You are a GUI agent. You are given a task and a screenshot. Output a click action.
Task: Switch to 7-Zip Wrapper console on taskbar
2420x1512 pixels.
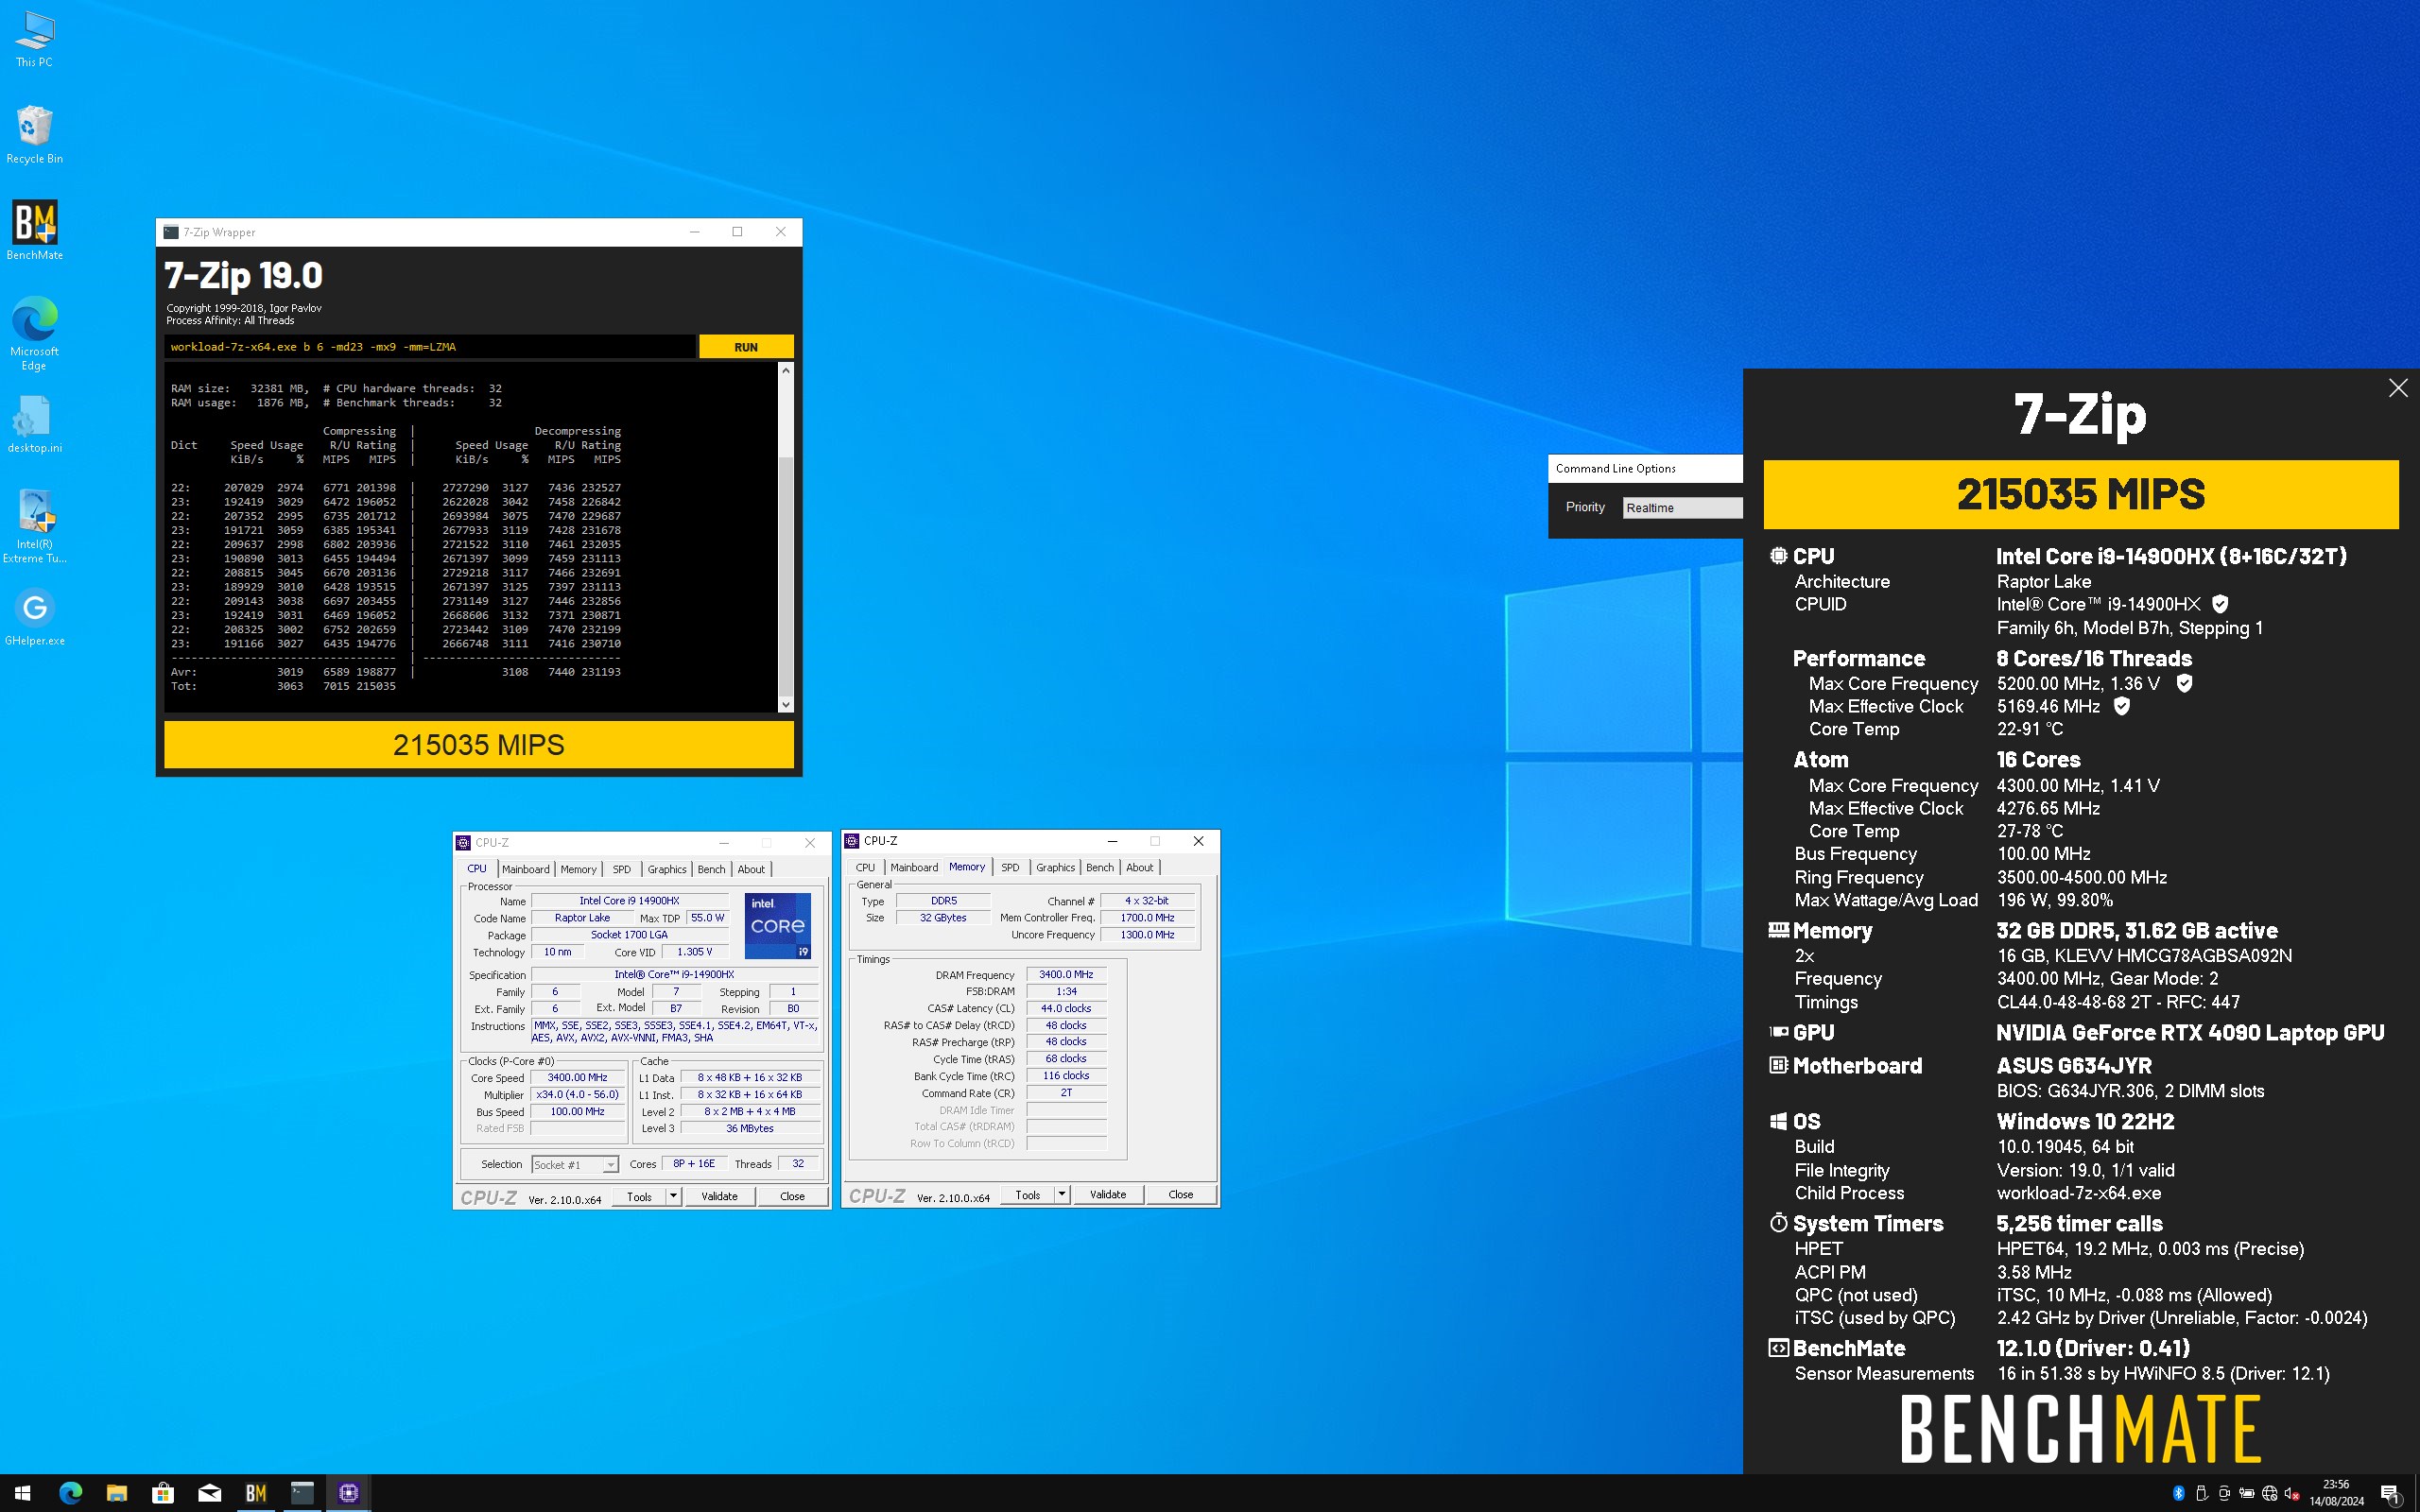302,1493
